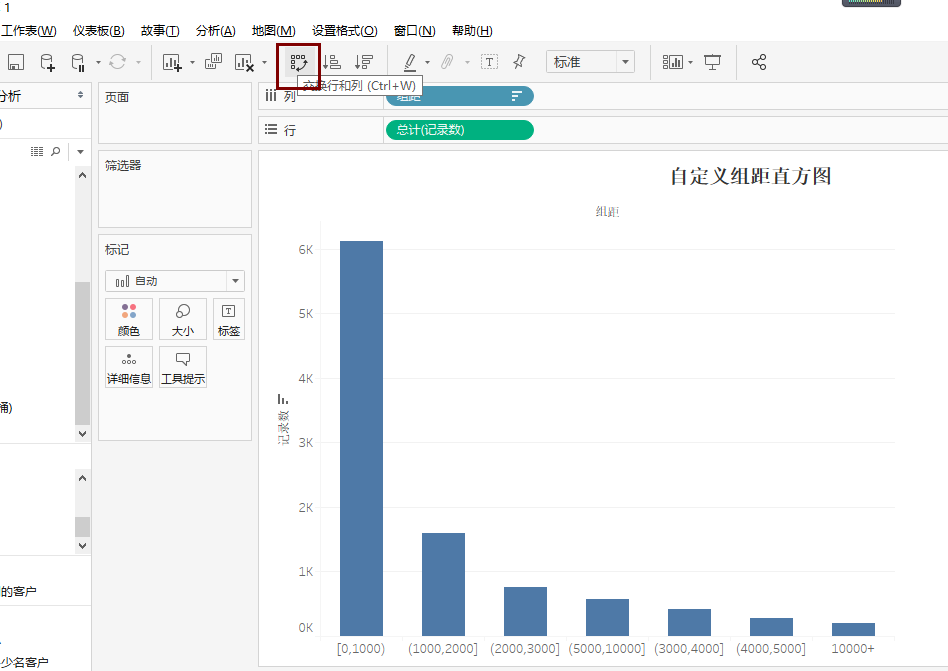The height and width of the screenshot is (671, 948).
Task: Click the blue pill on Columns shelf
Action: (459, 96)
